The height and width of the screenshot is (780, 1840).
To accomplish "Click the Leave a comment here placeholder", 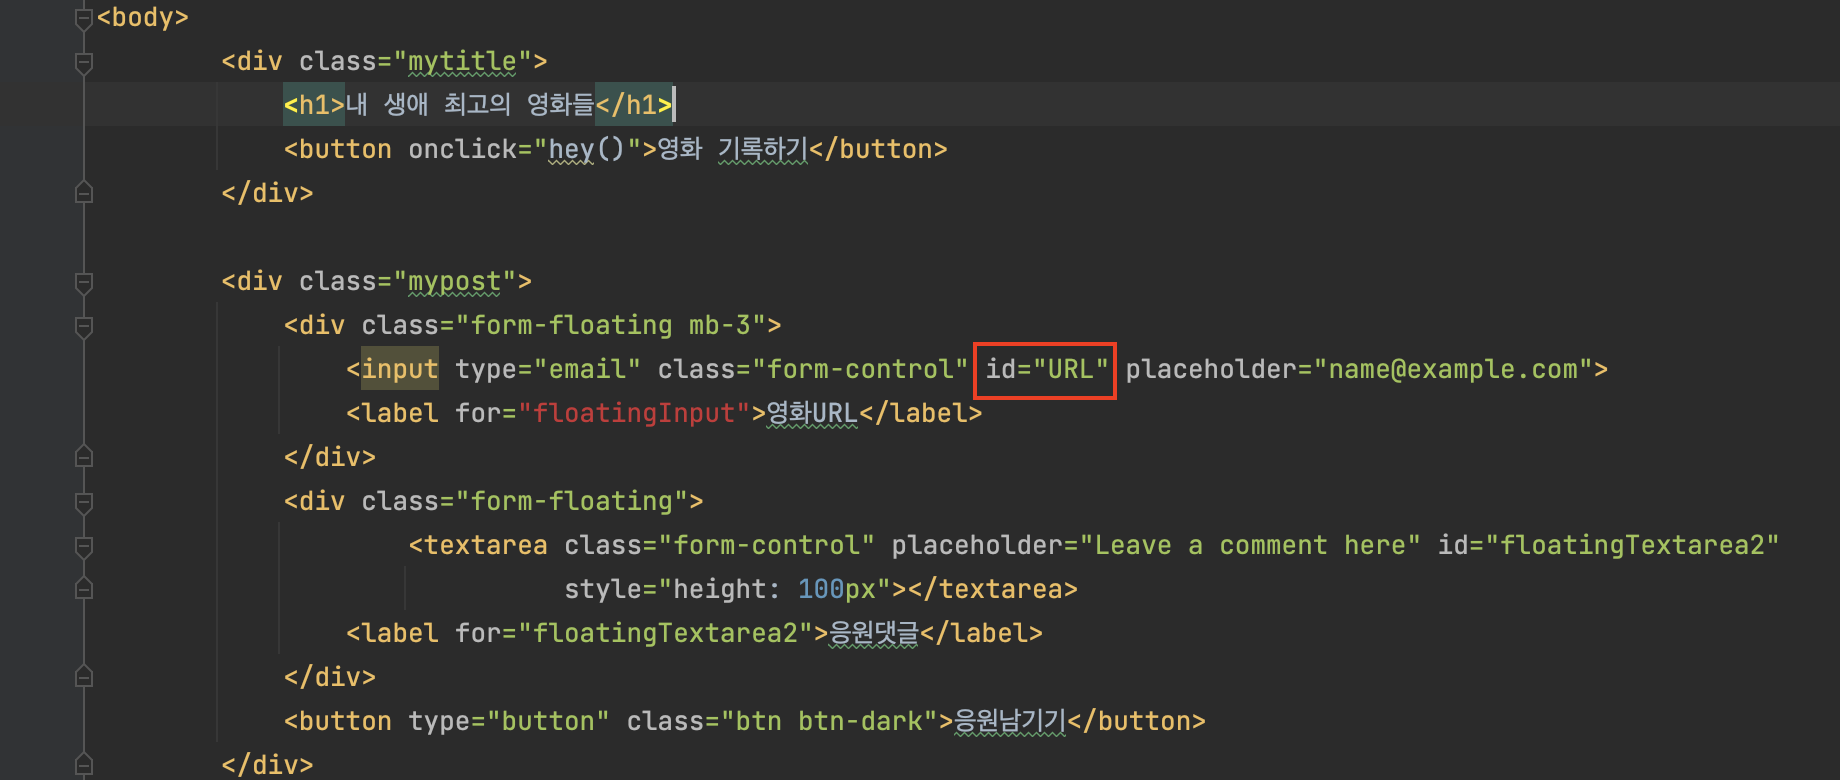I will pos(1250,546).
